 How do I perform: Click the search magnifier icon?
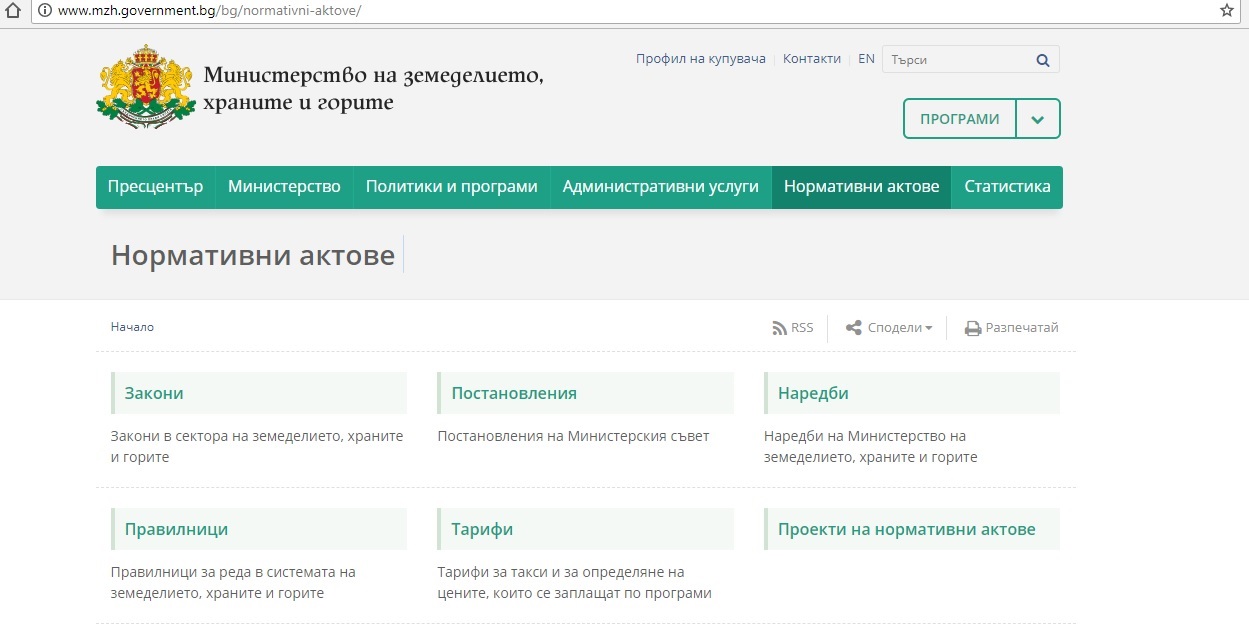1043,60
